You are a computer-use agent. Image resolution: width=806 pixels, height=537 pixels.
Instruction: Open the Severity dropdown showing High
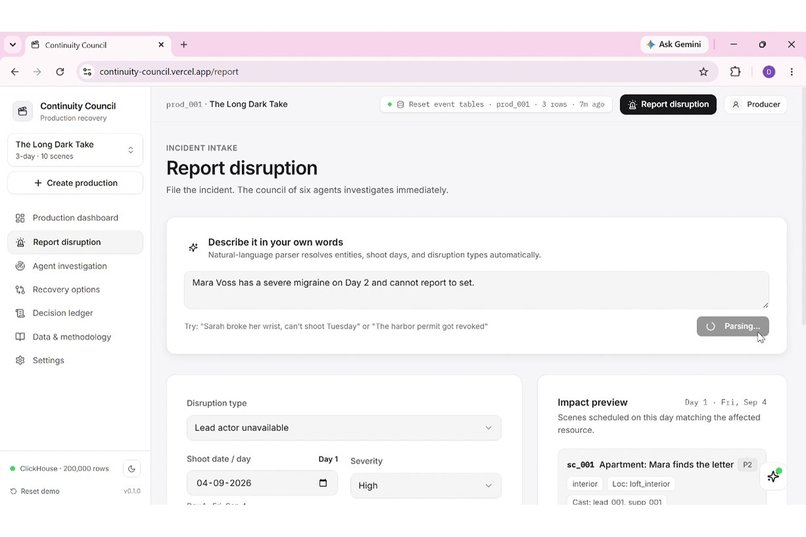pyautogui.click(x=426, y=486)
